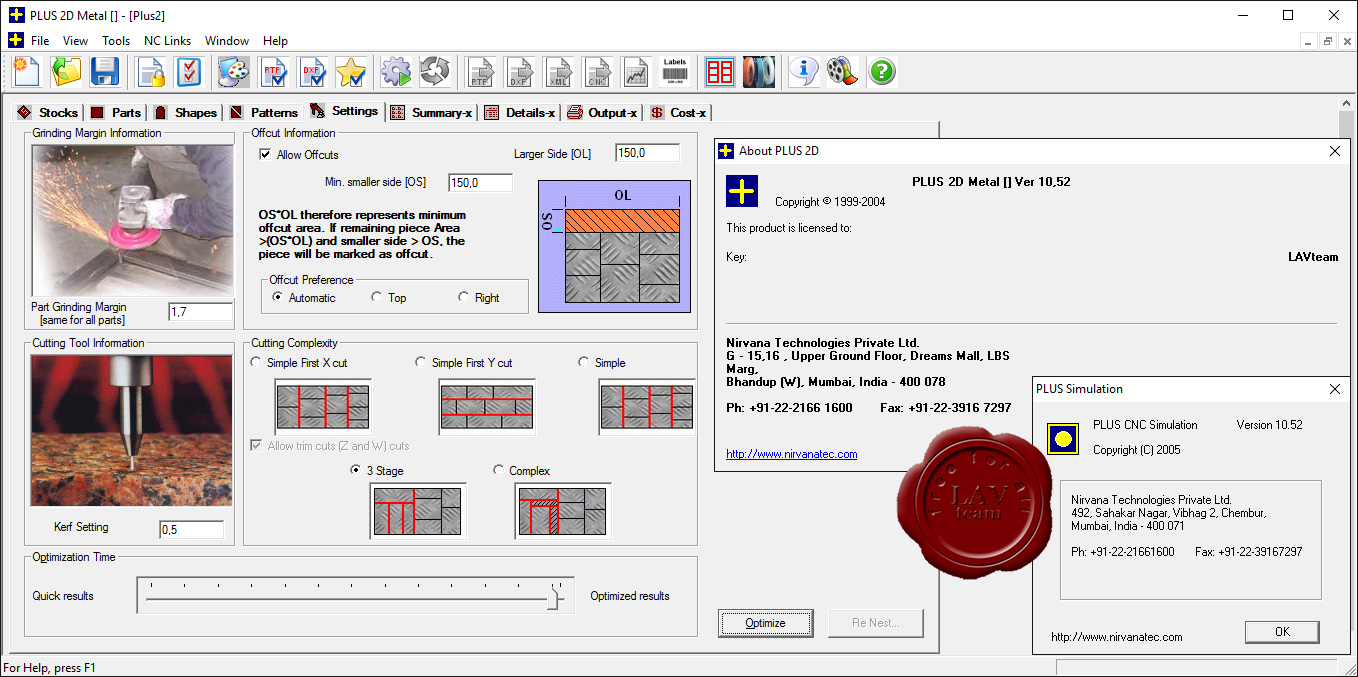
Task: Click the green question mark help icon
Action: pos(882,71)
